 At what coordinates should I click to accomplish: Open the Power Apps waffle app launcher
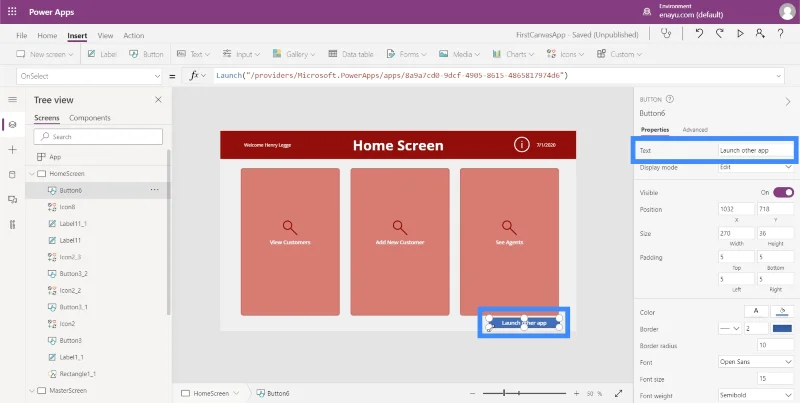pyautogui.click(x=12, y=12)
